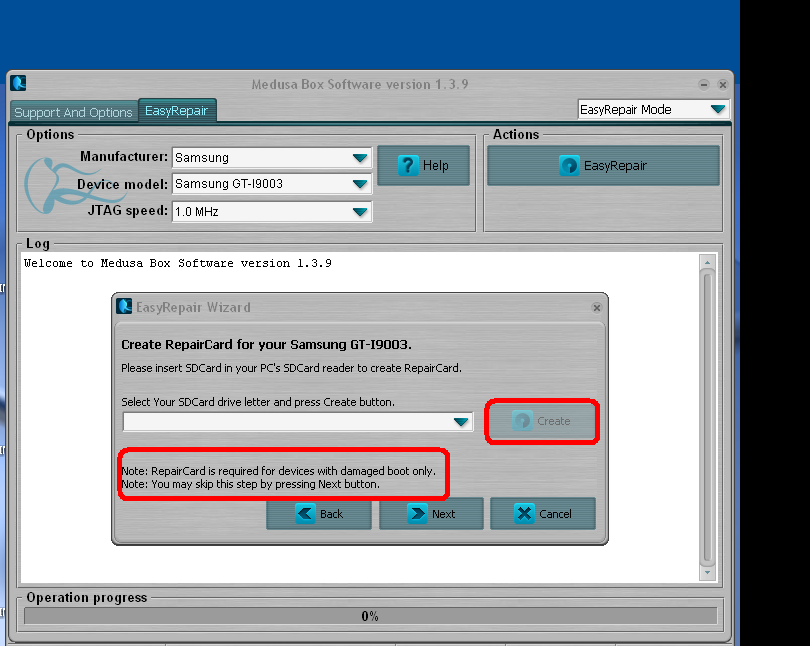Viewport: 810px width, 646px height.
Task: Click the Medusa logo icon in title bar
Action: (x=19, y=83)
